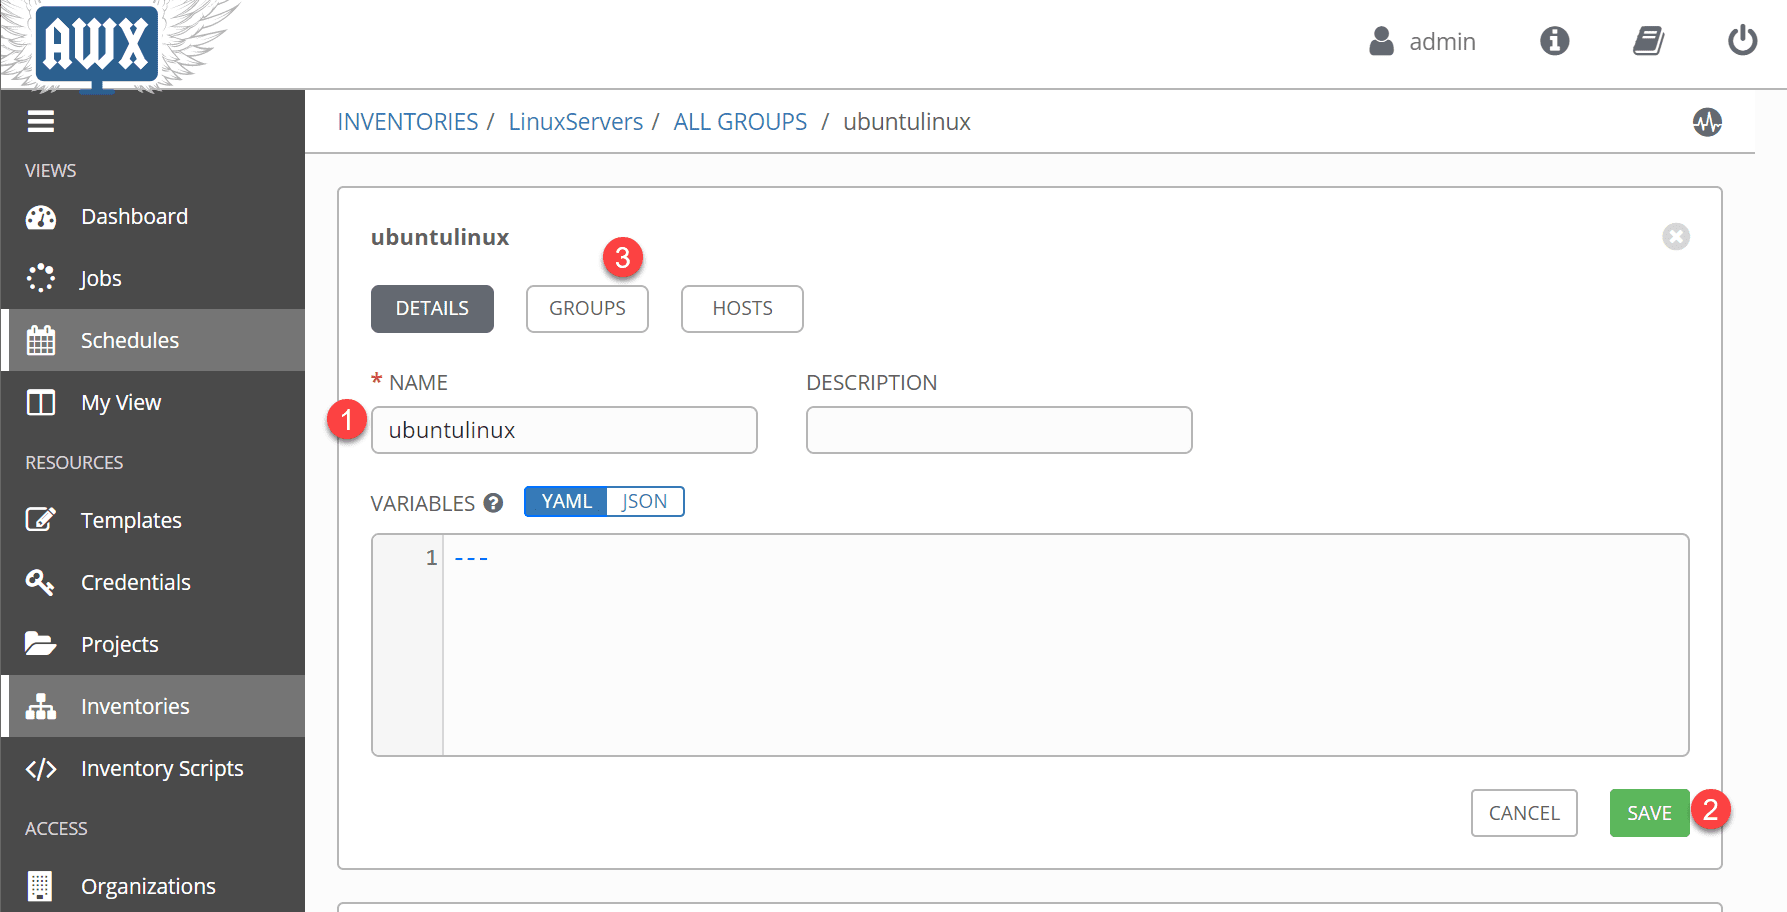Screen dimensions: 1787x912
Task: Click the ALL GROUPS breadcrumb link
Action: click(x=740, y=122)
